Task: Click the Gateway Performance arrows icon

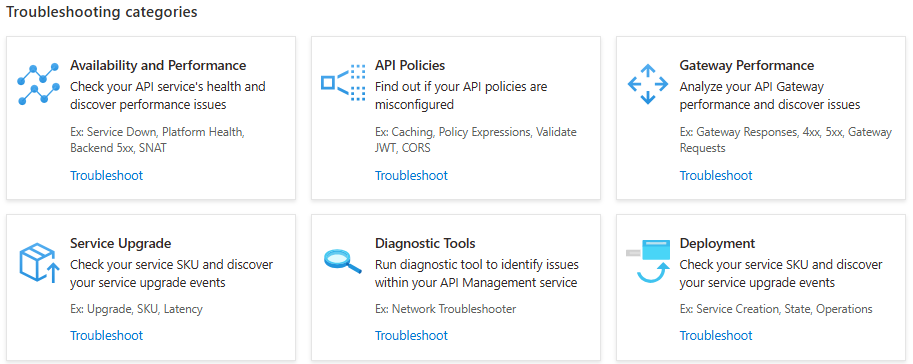Action: pyautogui.click(x=647, y=84)
